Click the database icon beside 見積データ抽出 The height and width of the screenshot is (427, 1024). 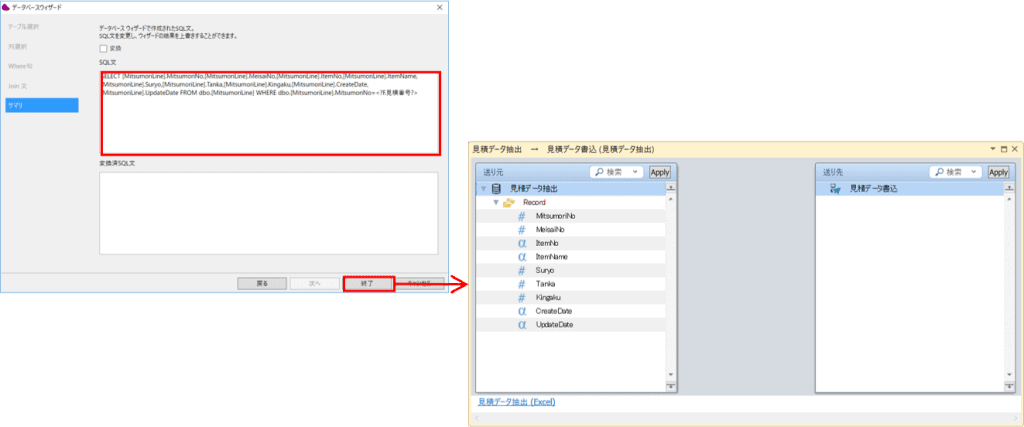(496, 188)
